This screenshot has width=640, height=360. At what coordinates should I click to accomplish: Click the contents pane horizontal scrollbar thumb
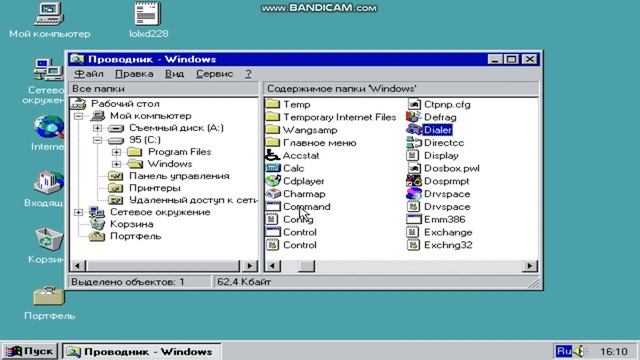tap(307, 266)
